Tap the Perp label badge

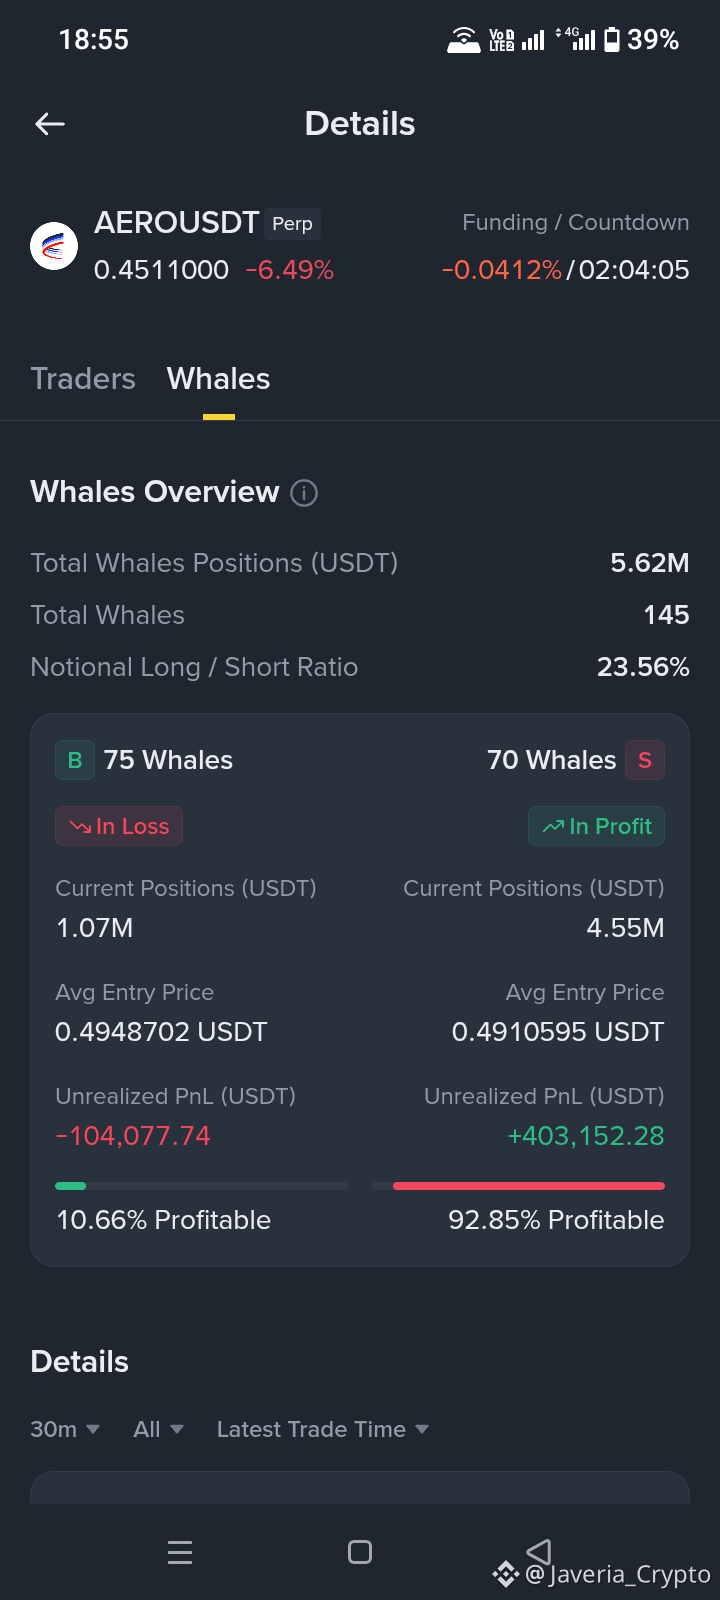(x=293, y=224)
